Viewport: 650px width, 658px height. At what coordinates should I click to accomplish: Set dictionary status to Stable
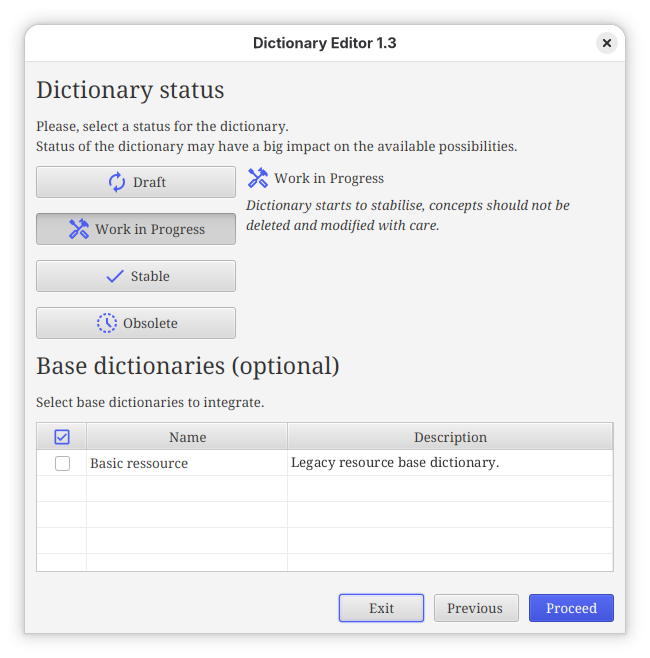coord(136,276)
